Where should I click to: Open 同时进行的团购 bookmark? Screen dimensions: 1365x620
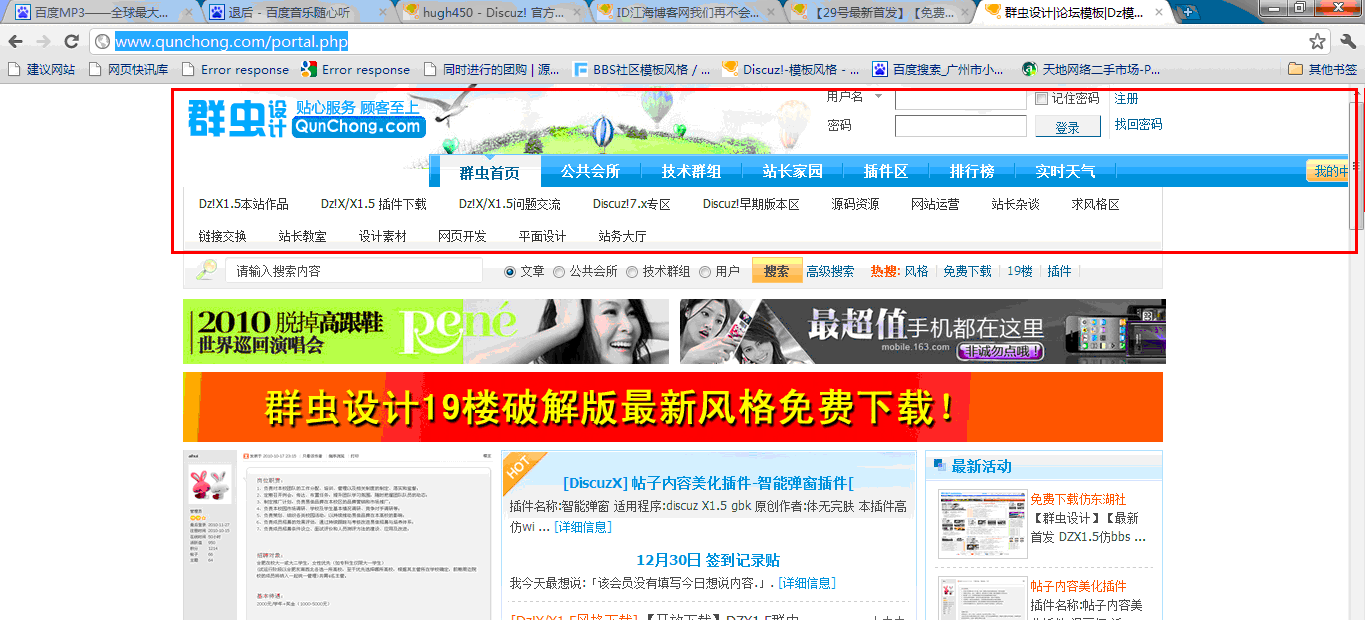pyautogui.click(x=491, y=69)
